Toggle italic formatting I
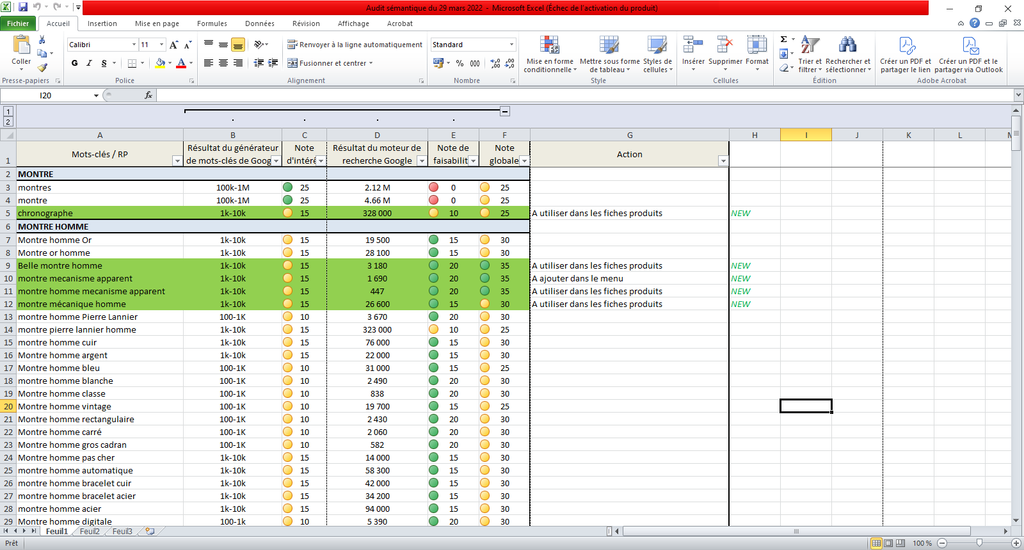The height and width of the screenshot is (550, 1024). 89,63
